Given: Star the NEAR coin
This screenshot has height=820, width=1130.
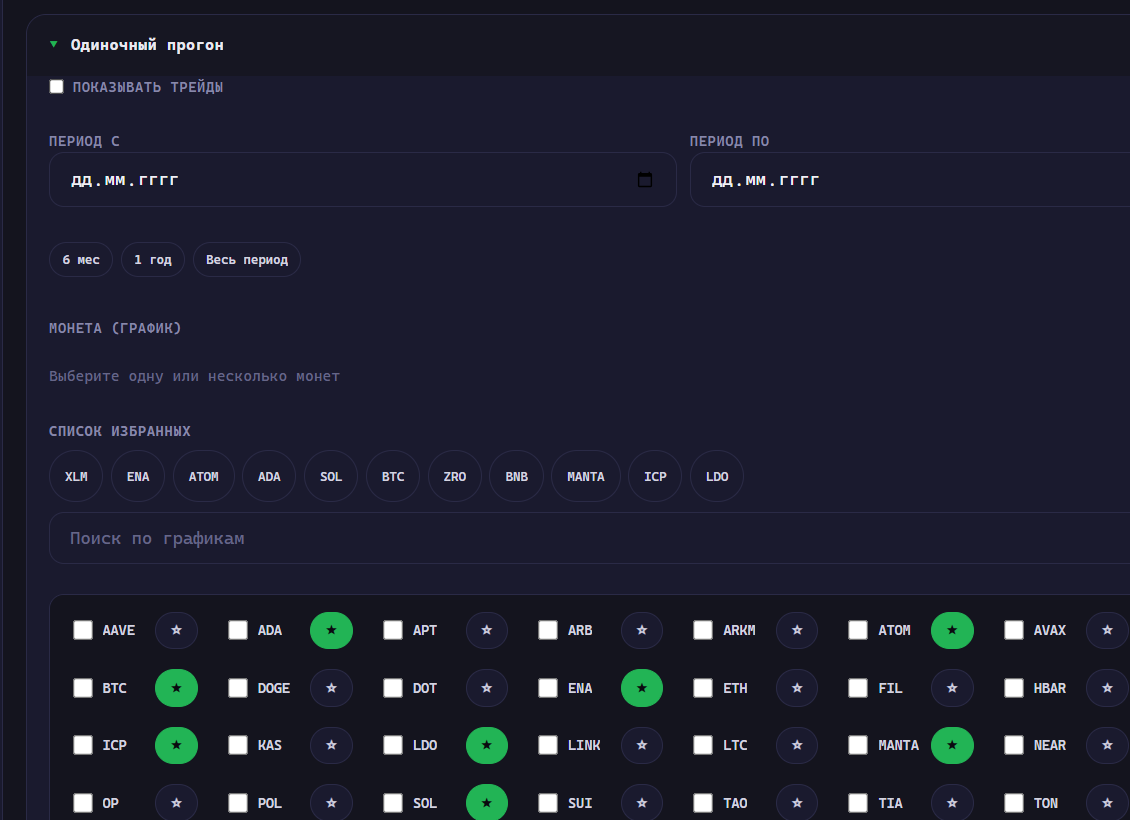Looking at the screenshot, I should tap(1108, 744).
